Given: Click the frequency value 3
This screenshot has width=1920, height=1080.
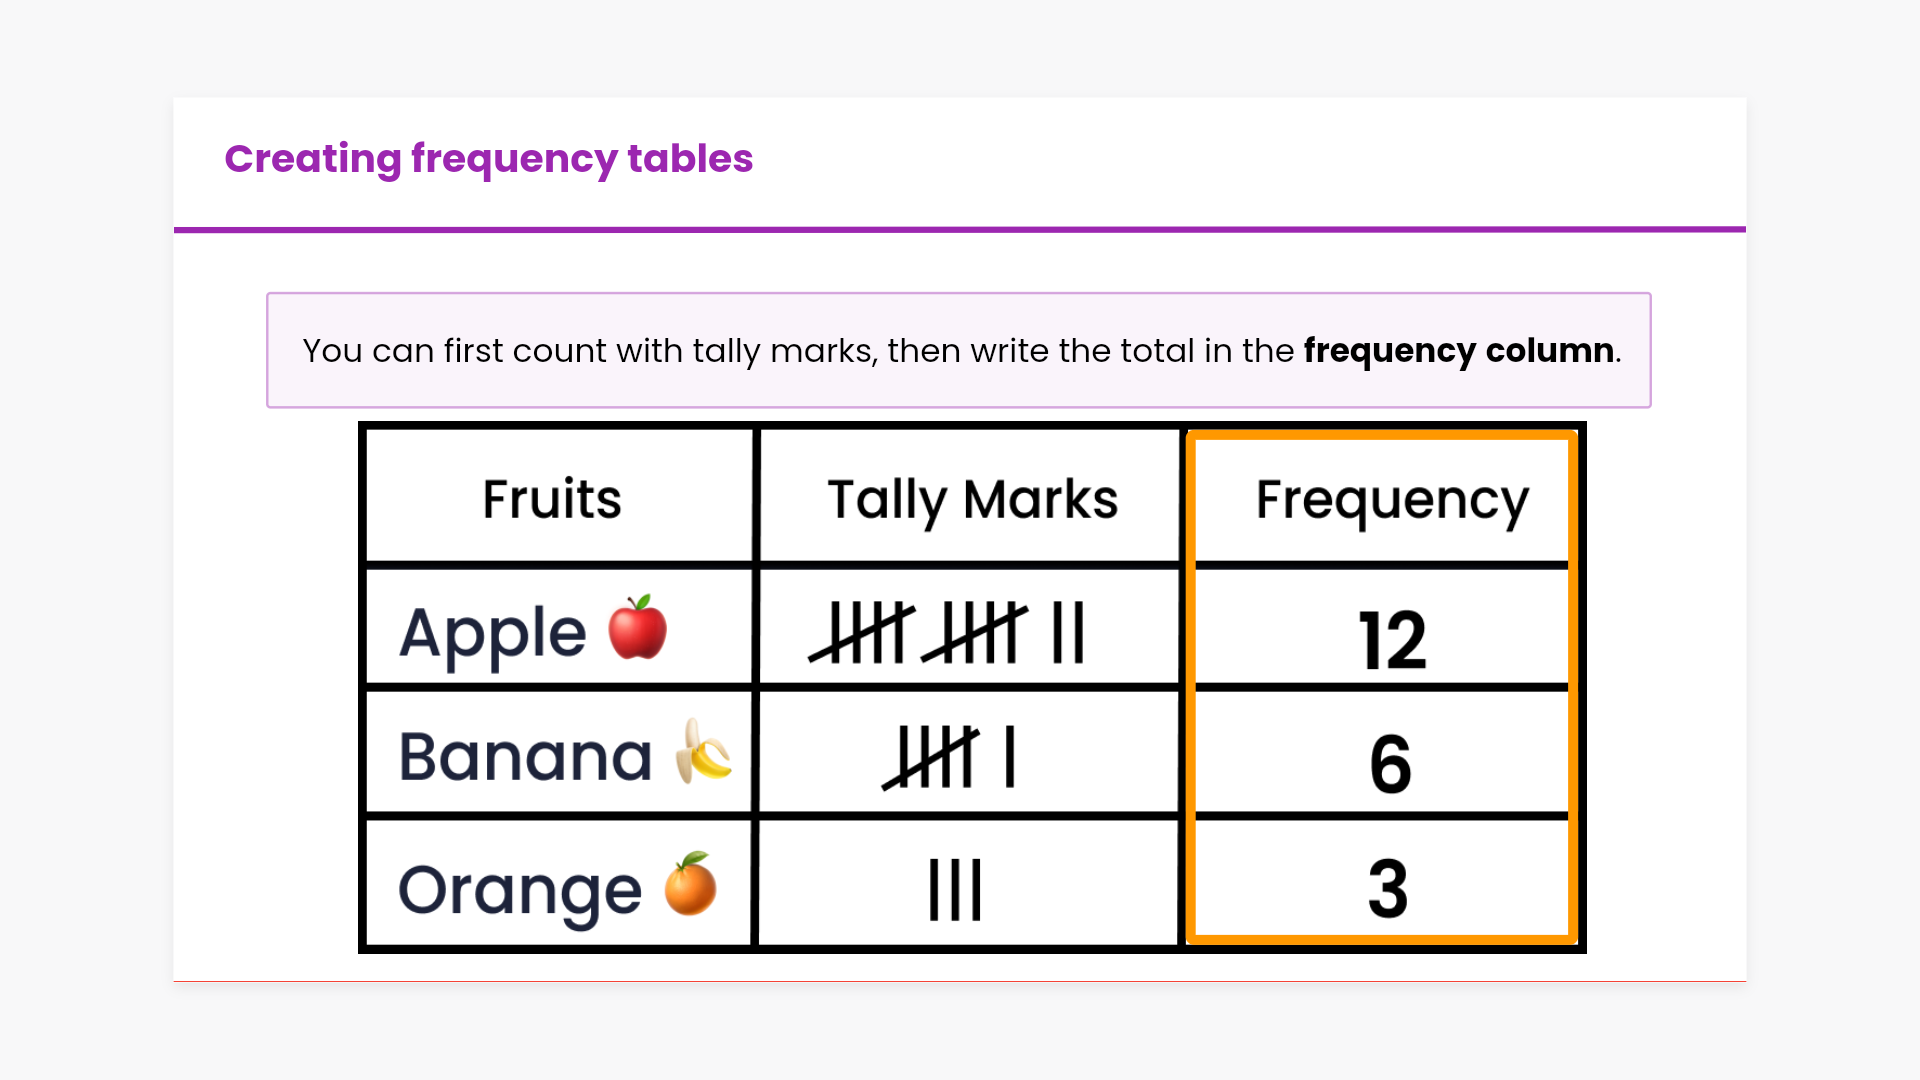Looking at the screenshot, I should [x=1388, y=889].
